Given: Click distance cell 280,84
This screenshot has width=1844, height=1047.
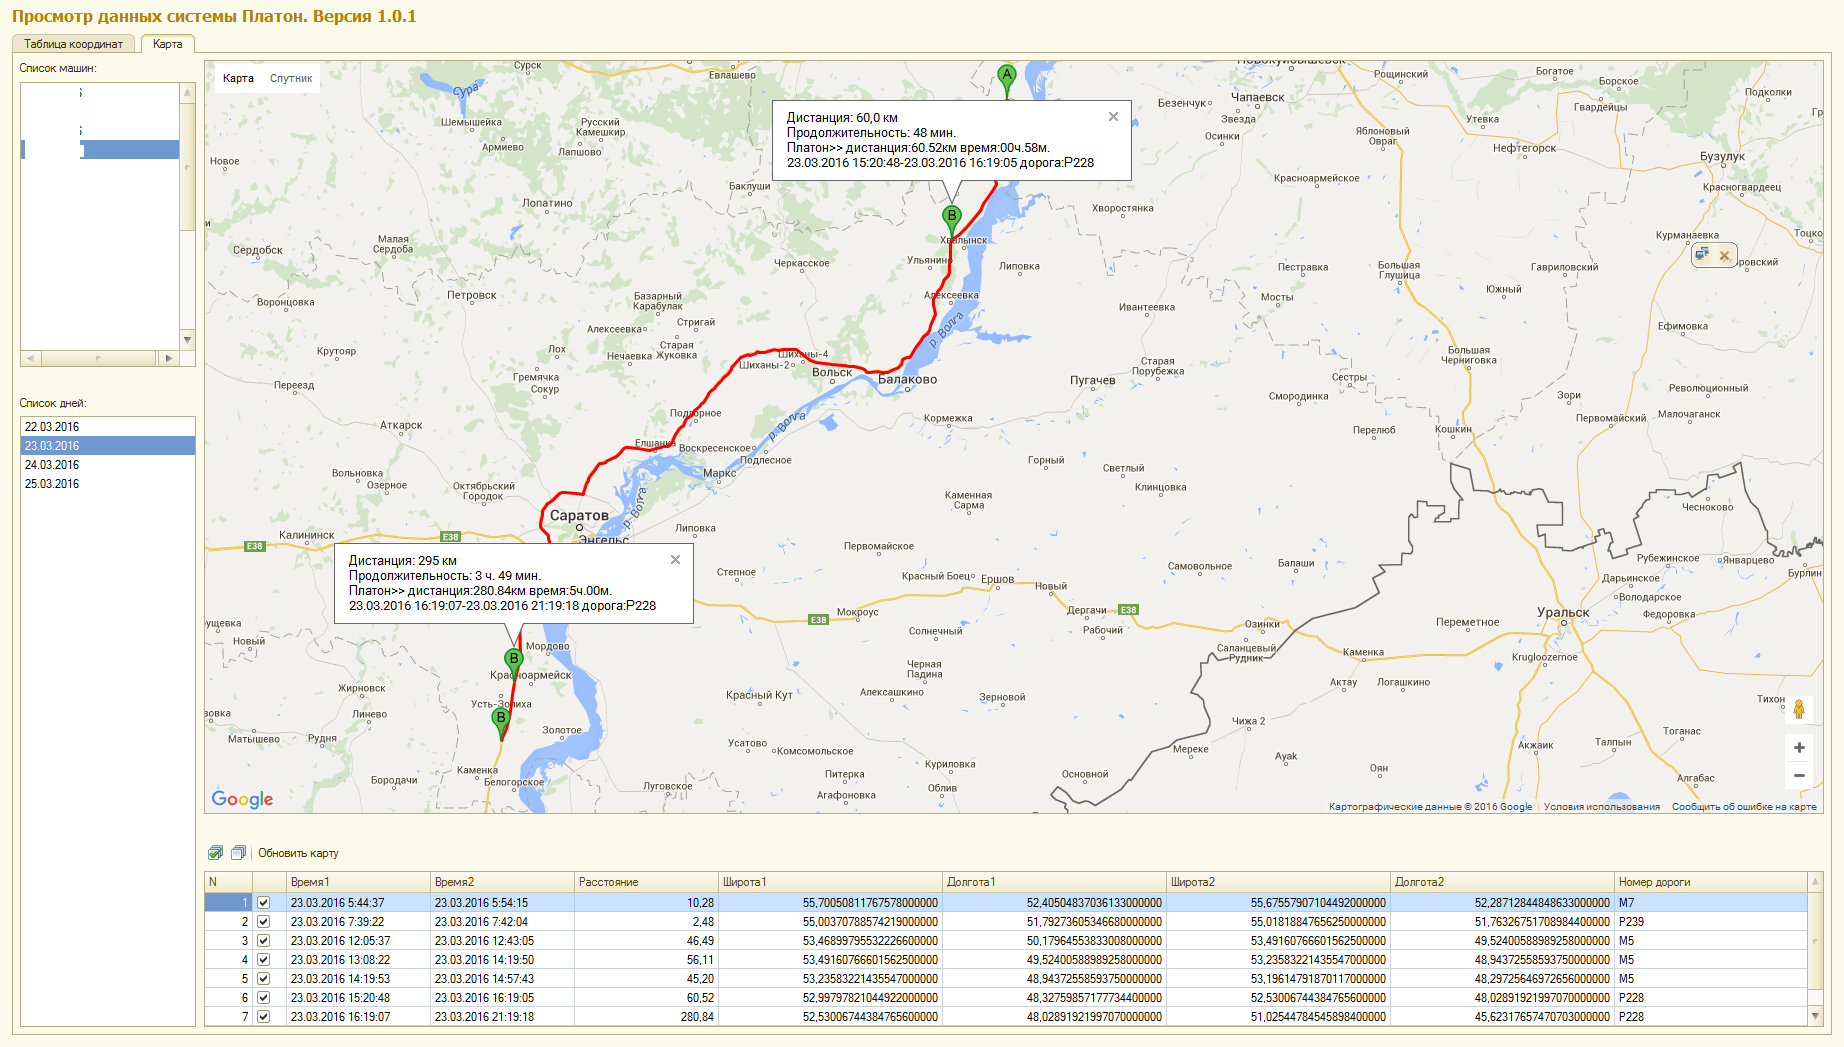Looking at the screenshot, I should point(646,1017).
